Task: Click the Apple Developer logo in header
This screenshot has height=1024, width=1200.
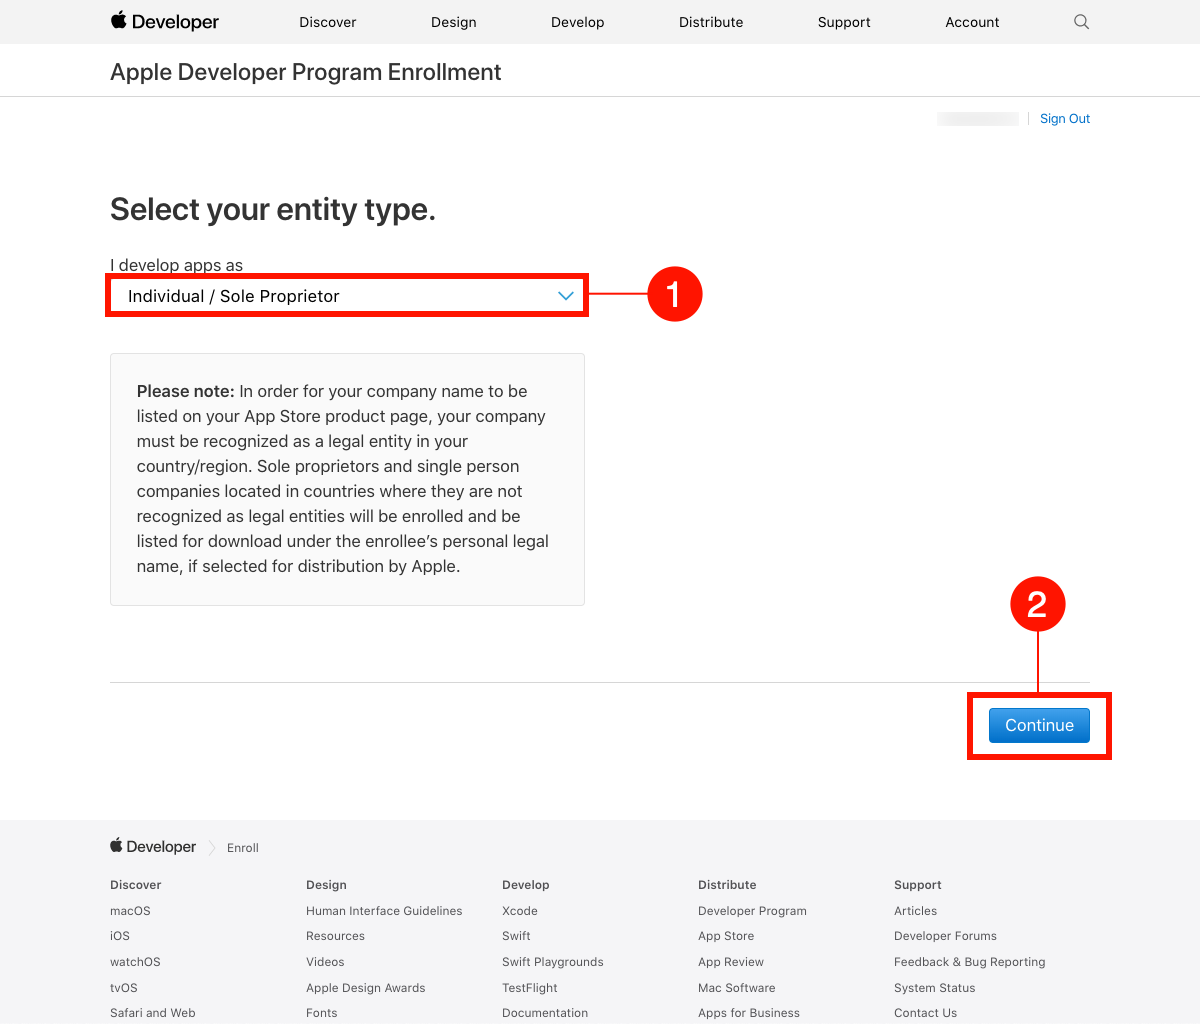Action: (165, 22)
